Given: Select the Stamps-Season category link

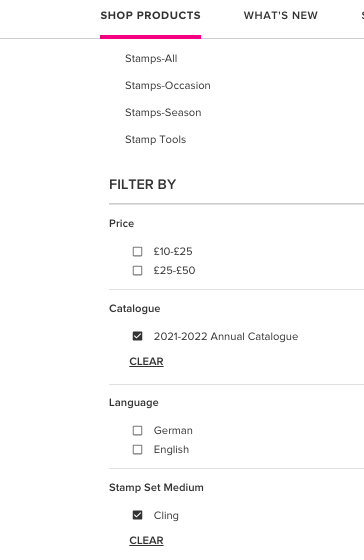Looking at the screenshot, I should coord(163,112).
